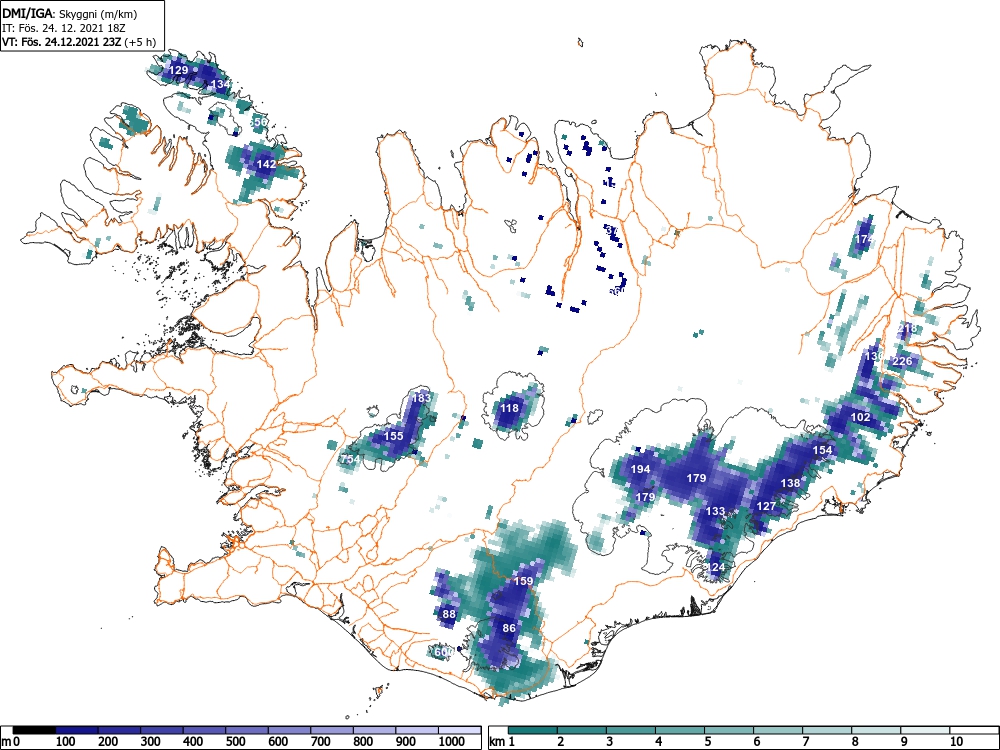This screenshot has width=1000, height=750.
Task: Click the 154 visibility label
Action: [823, 450]
